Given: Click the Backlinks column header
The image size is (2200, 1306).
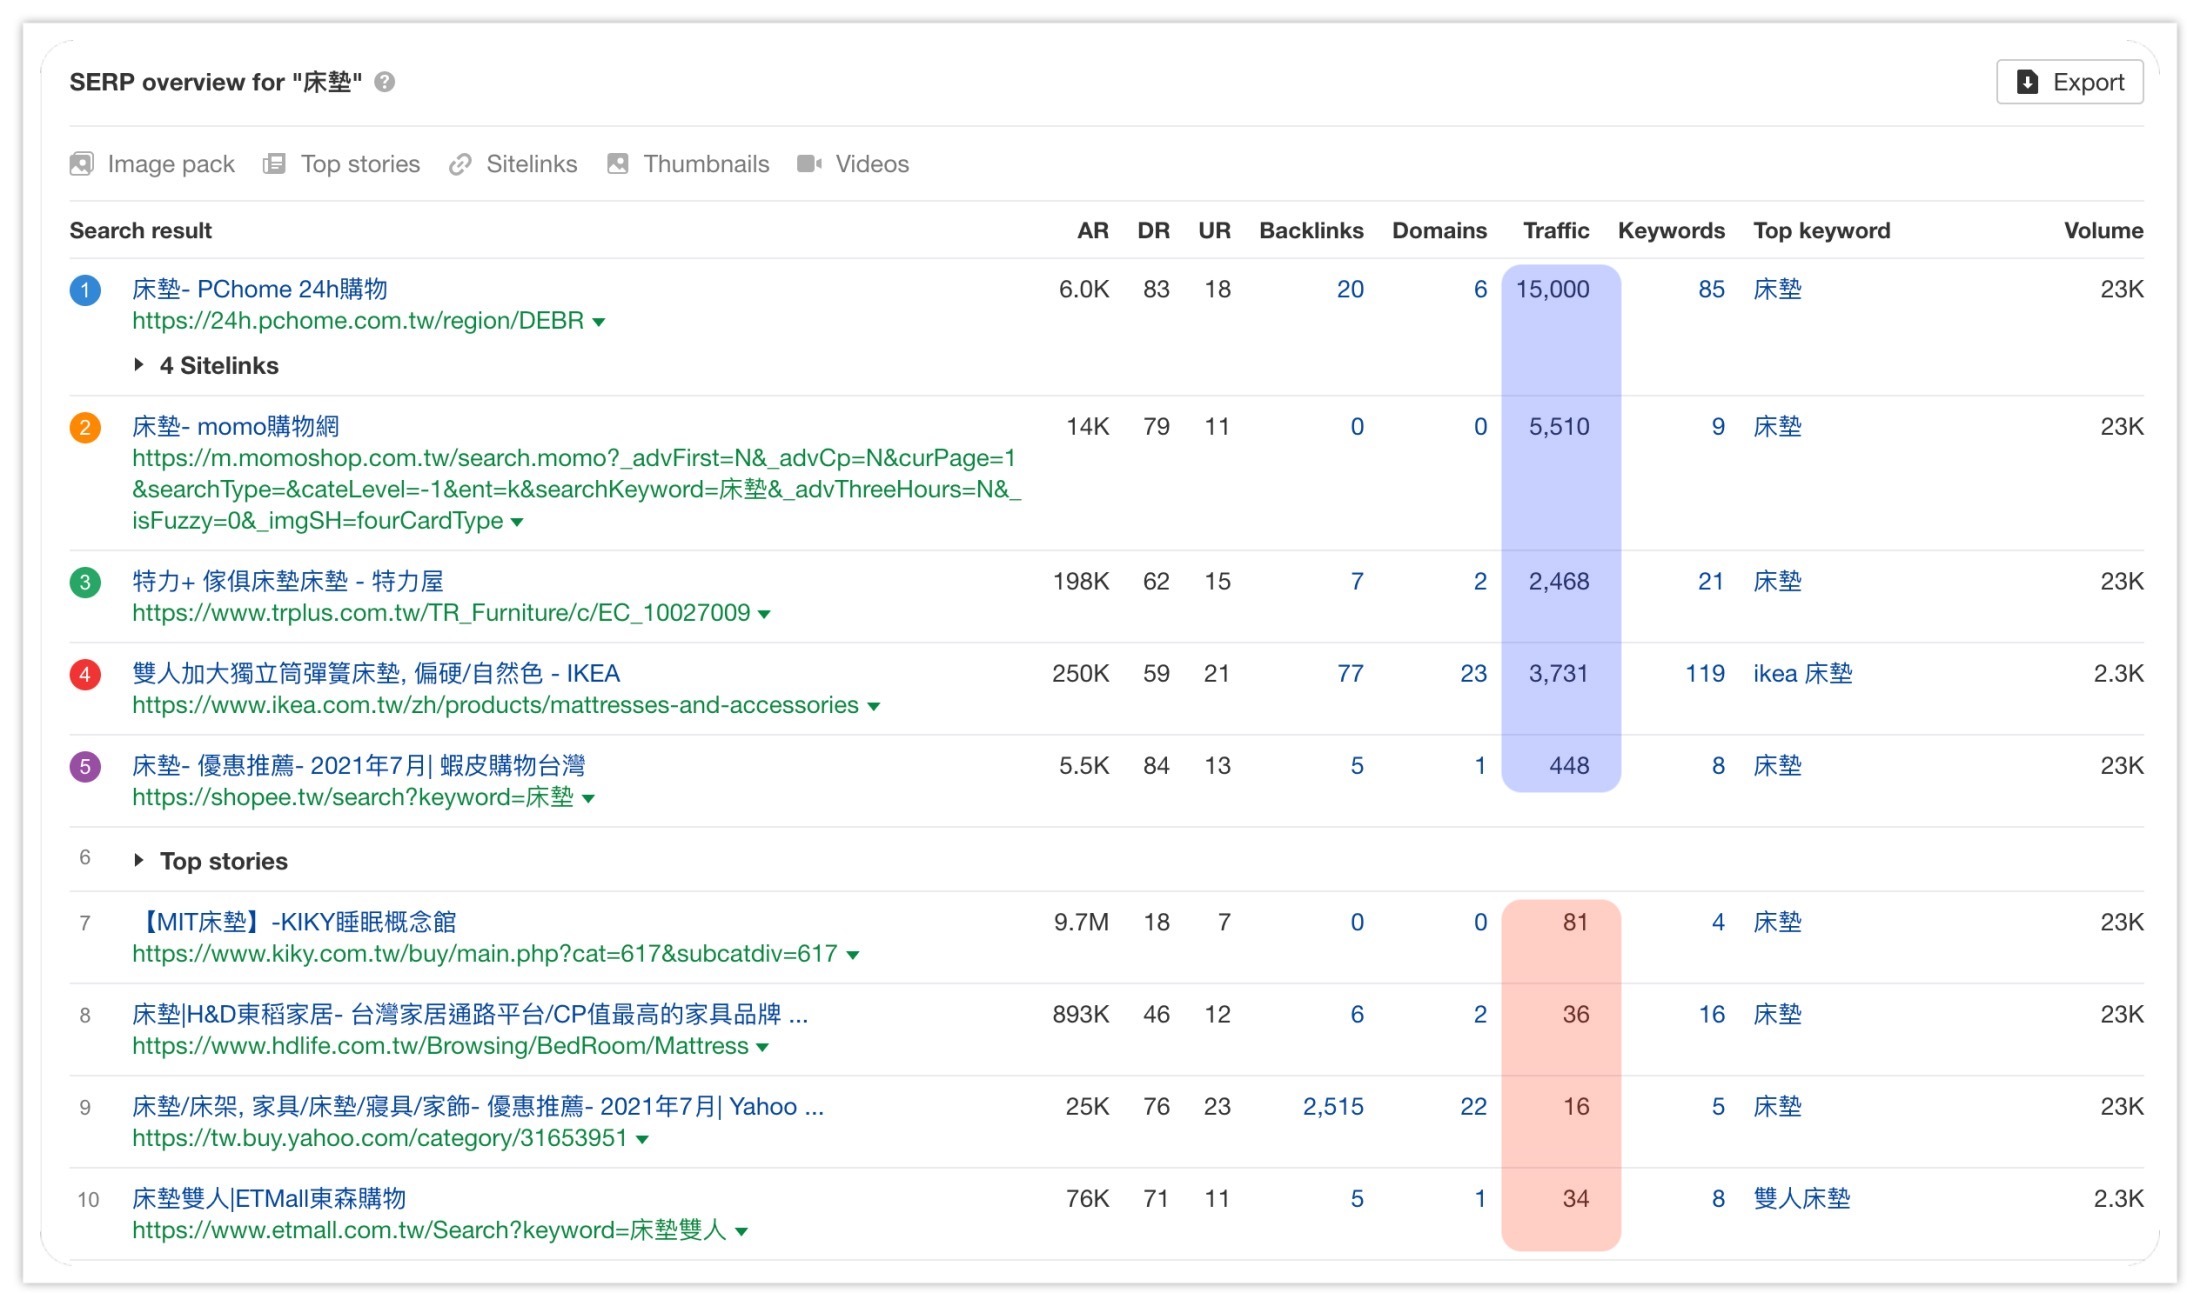Looking at the screenshot, I should coord(1310,230).
